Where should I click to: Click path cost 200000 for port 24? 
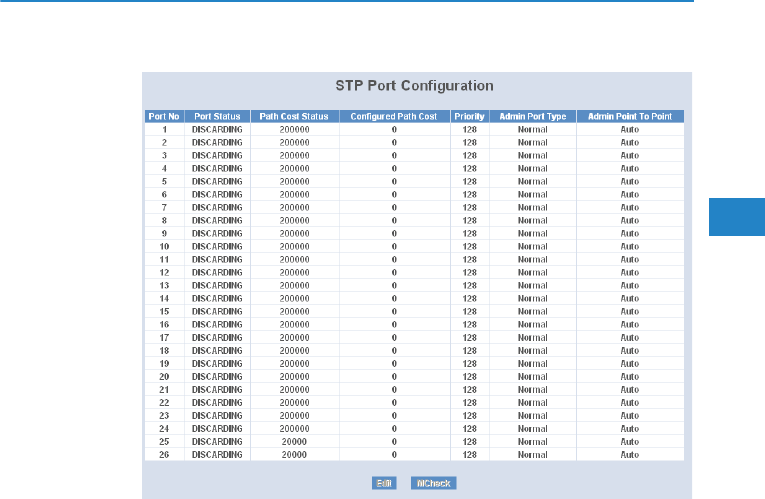[294, 428]
